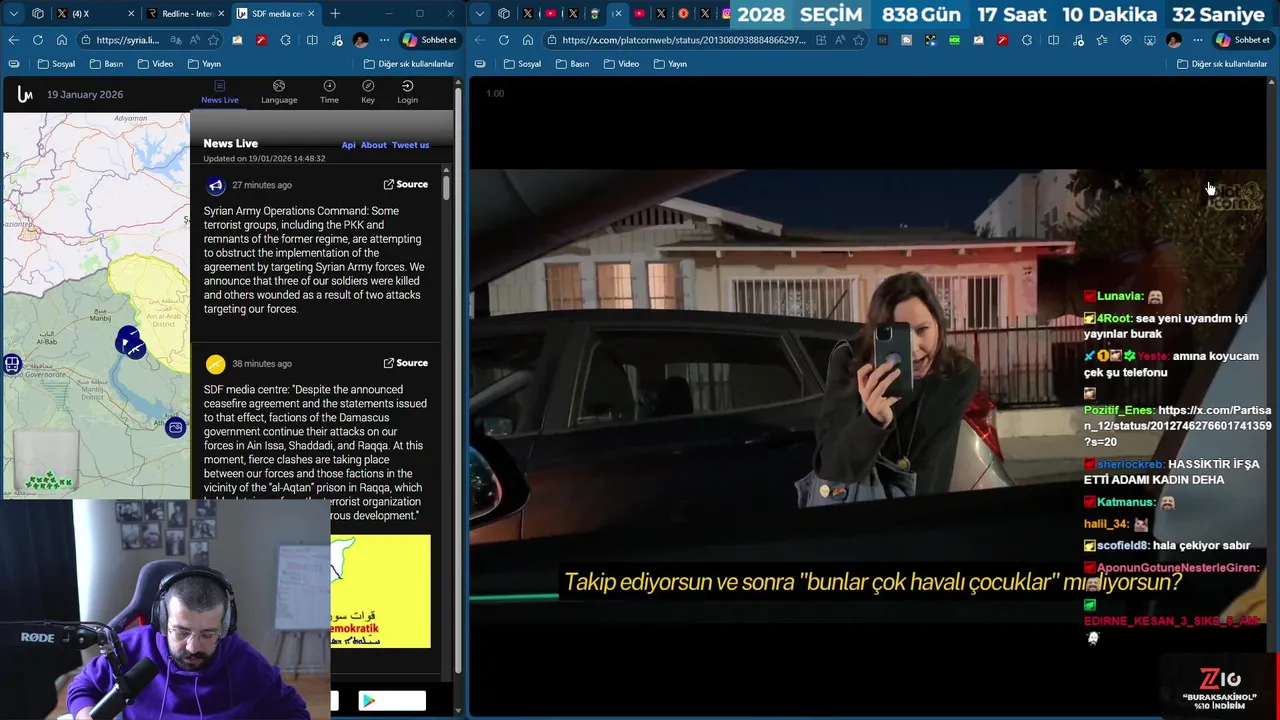Click the read aloud icon in the left address bar

coord(194,40)
